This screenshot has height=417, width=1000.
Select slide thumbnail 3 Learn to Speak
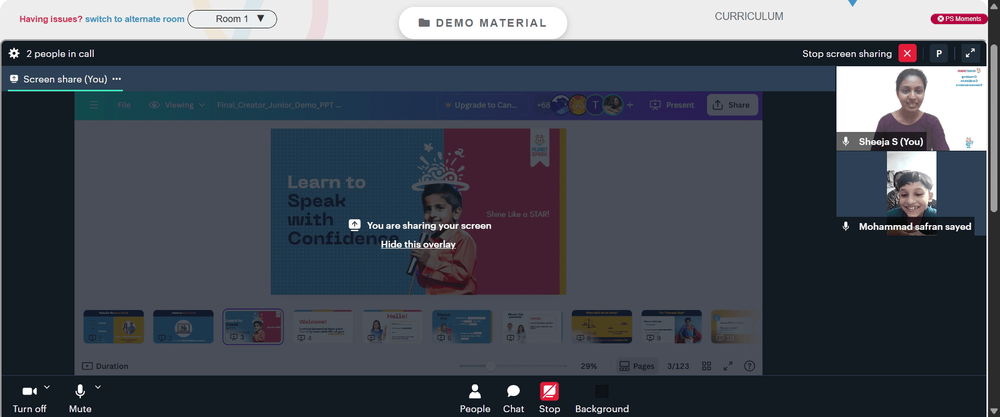(253, 327)
